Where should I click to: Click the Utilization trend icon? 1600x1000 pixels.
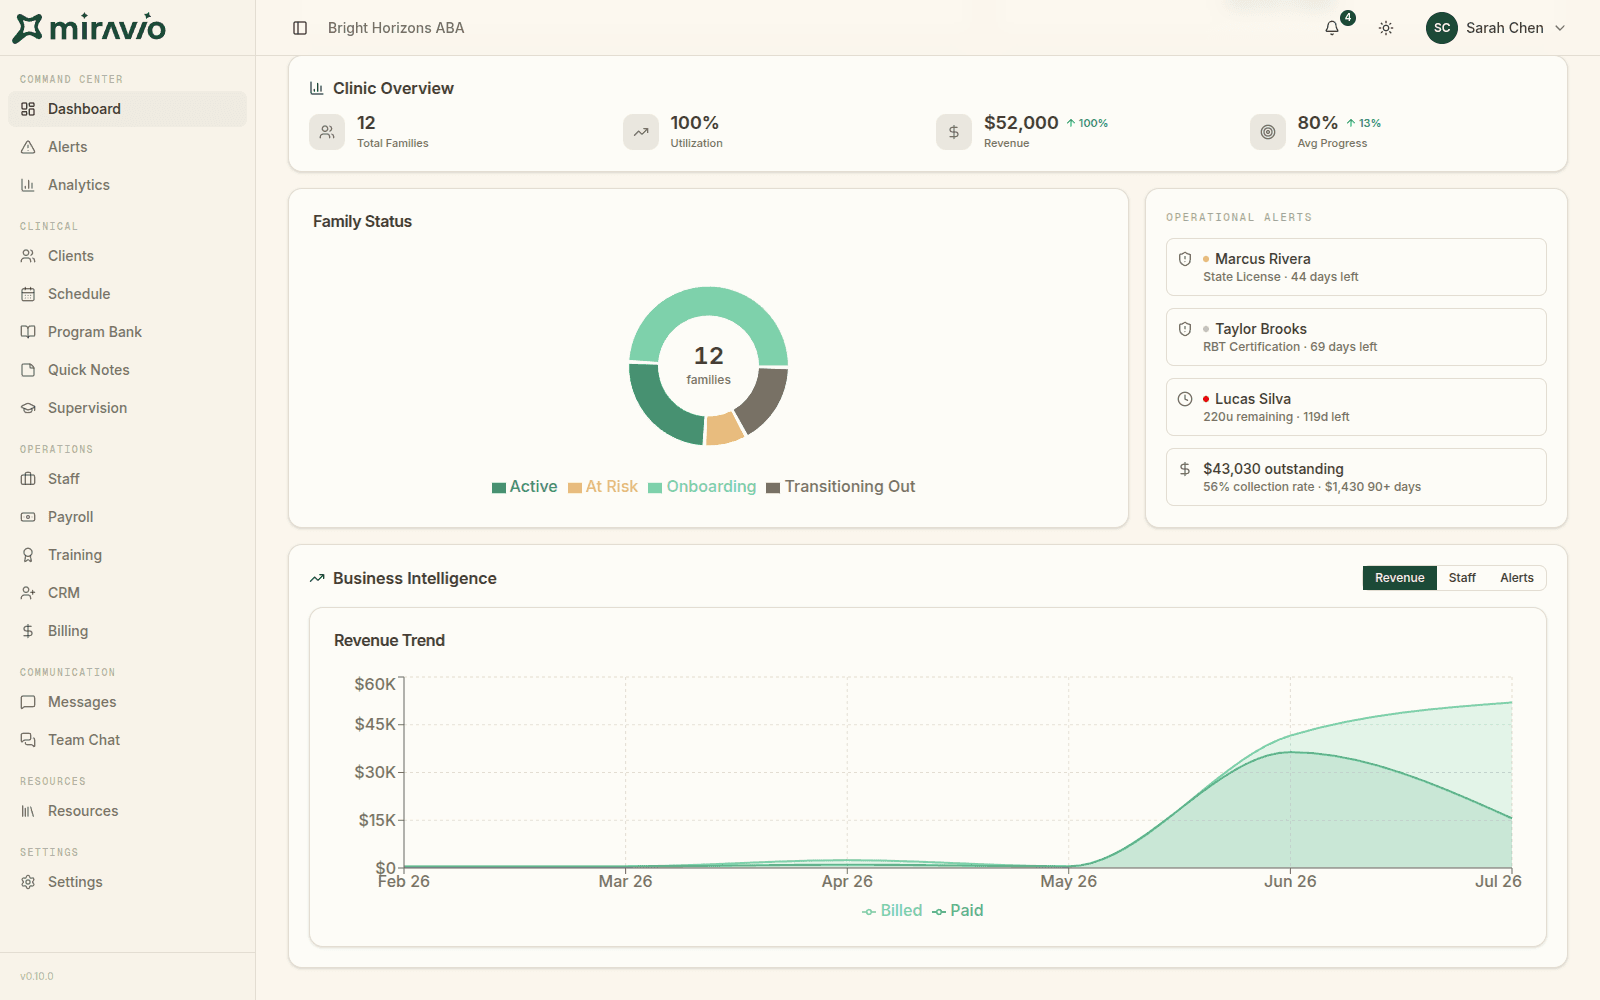click(x=641, y=132)
